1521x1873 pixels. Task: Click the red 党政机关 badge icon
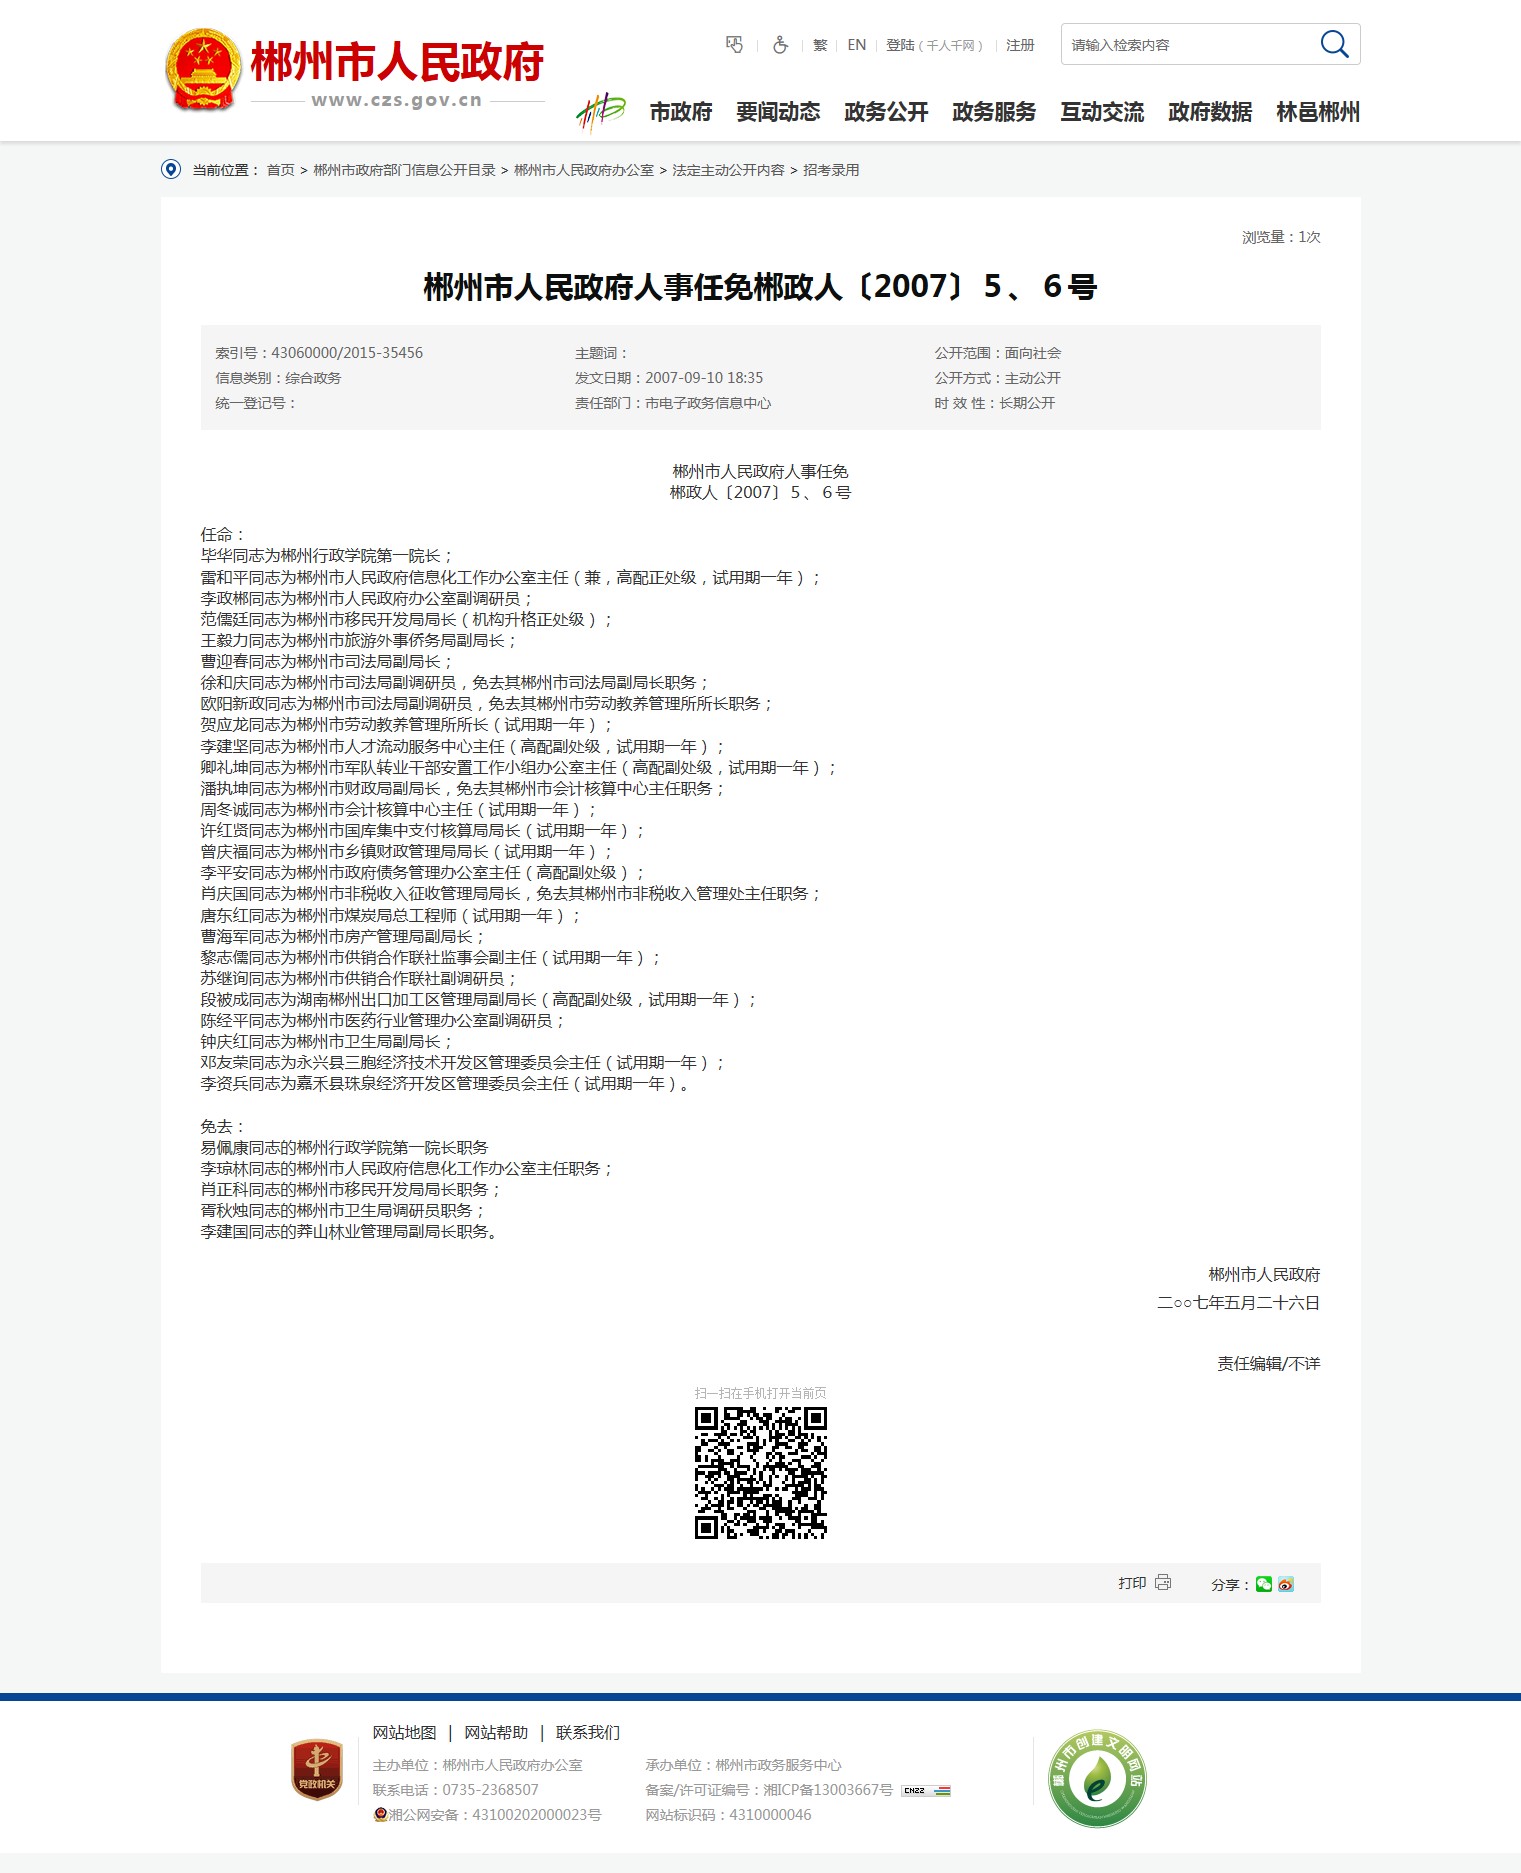tap(316, 1769)
